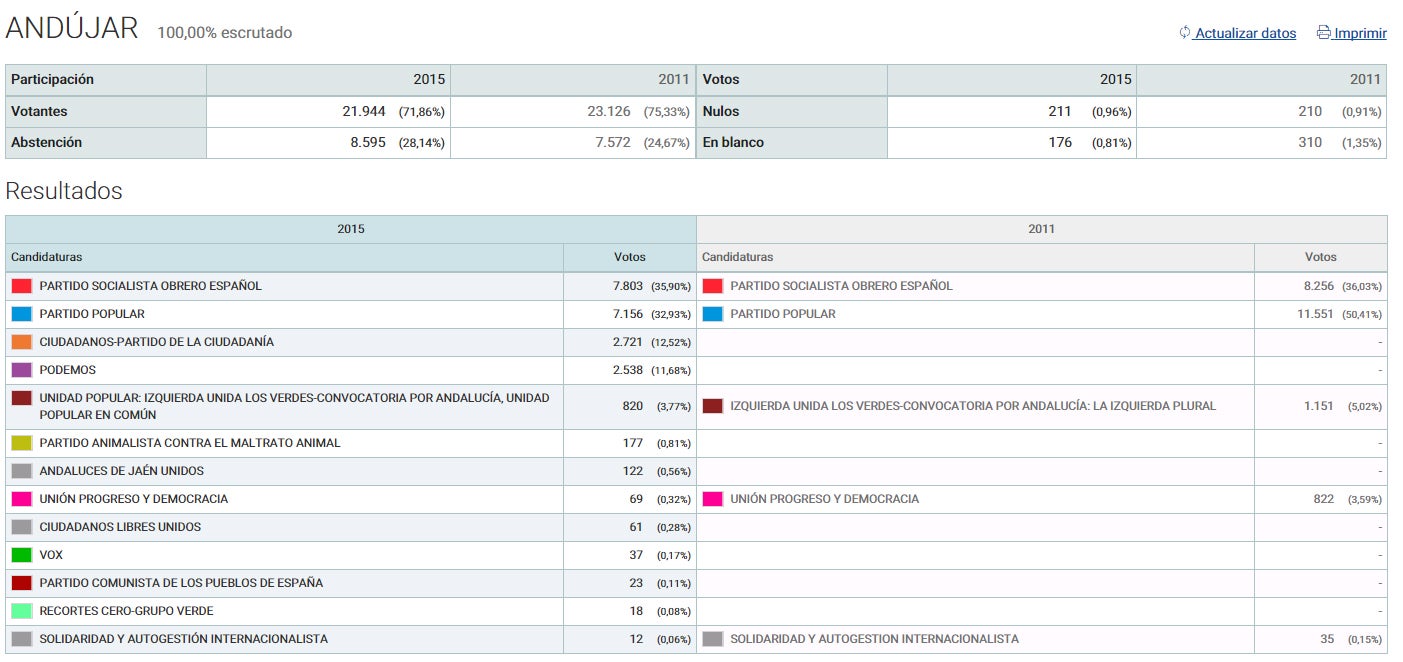Click Andaluces de Jaén Unidos row
Screen dimensions: 1403x662
(121, 471)
